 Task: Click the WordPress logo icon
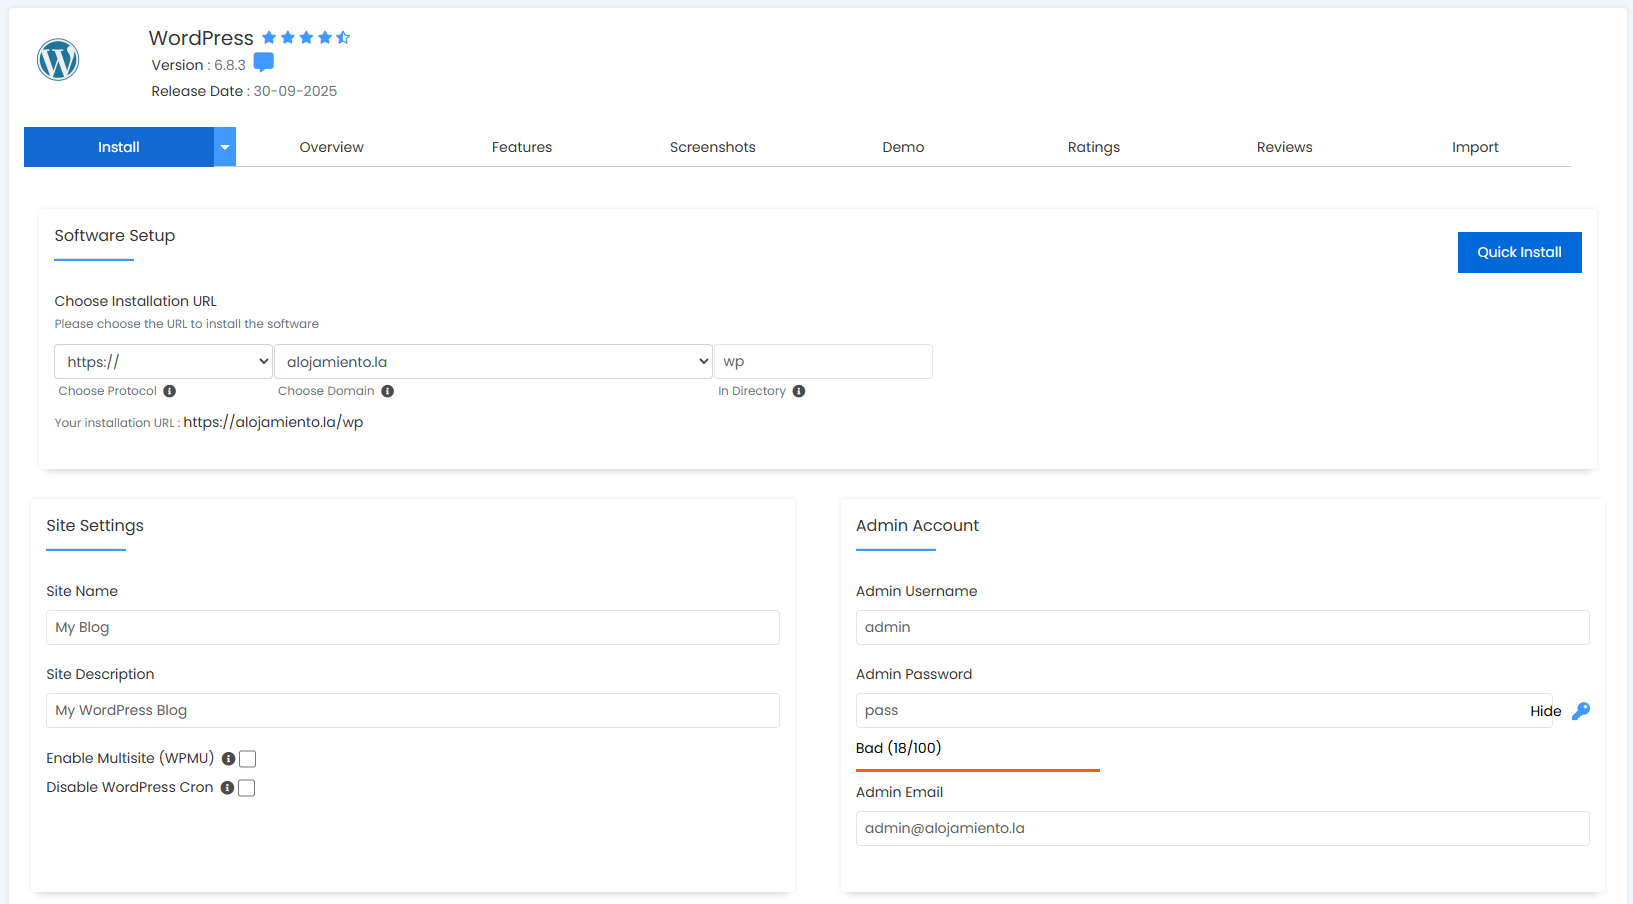pos(57,60)
